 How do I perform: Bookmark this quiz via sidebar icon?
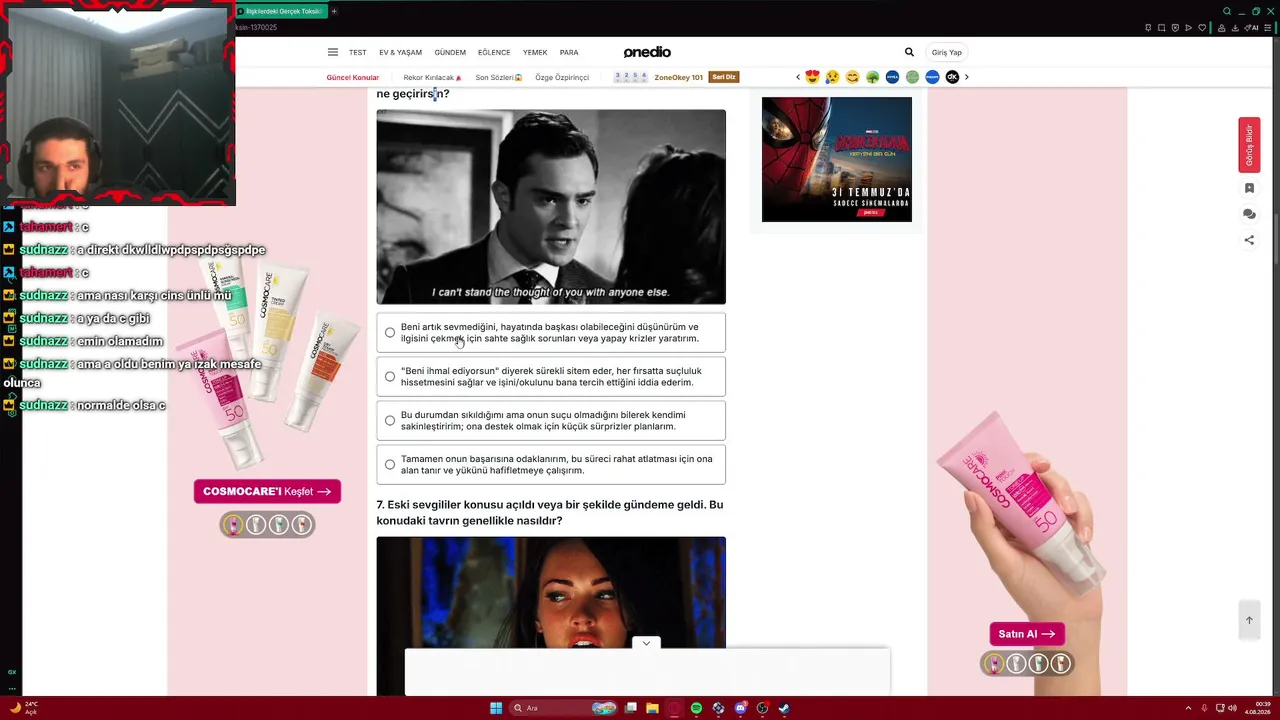1249,188
